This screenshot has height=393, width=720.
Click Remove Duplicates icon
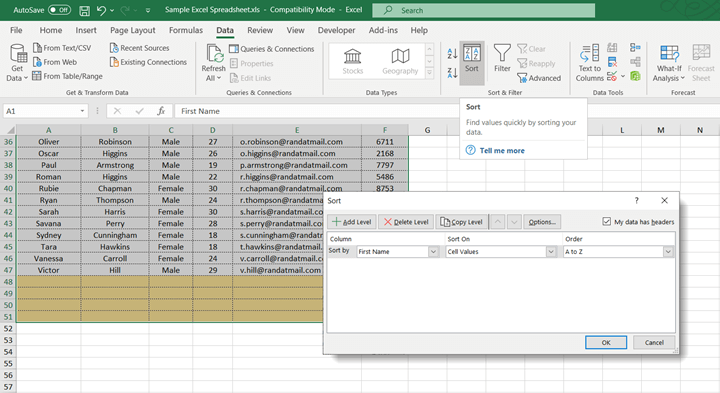[x=612, y=62]
